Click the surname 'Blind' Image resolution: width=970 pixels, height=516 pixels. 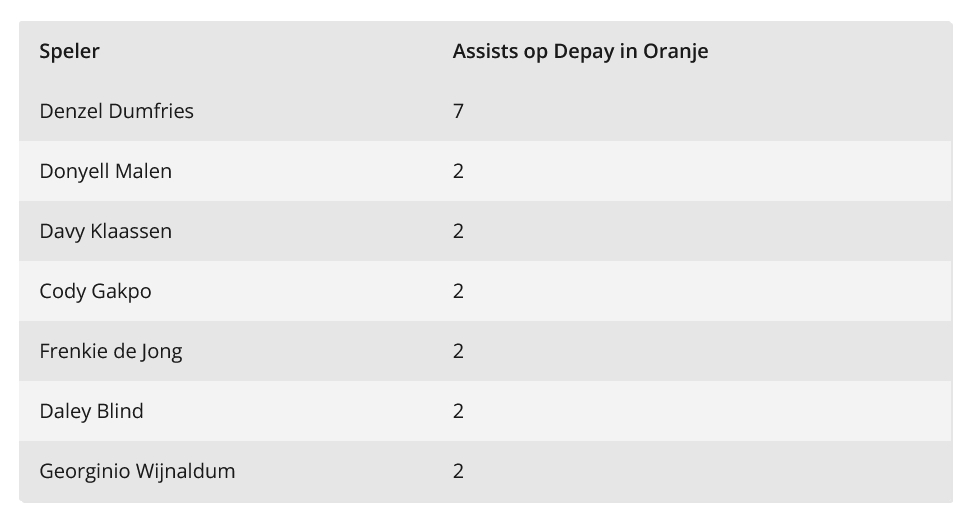[119, 411]
